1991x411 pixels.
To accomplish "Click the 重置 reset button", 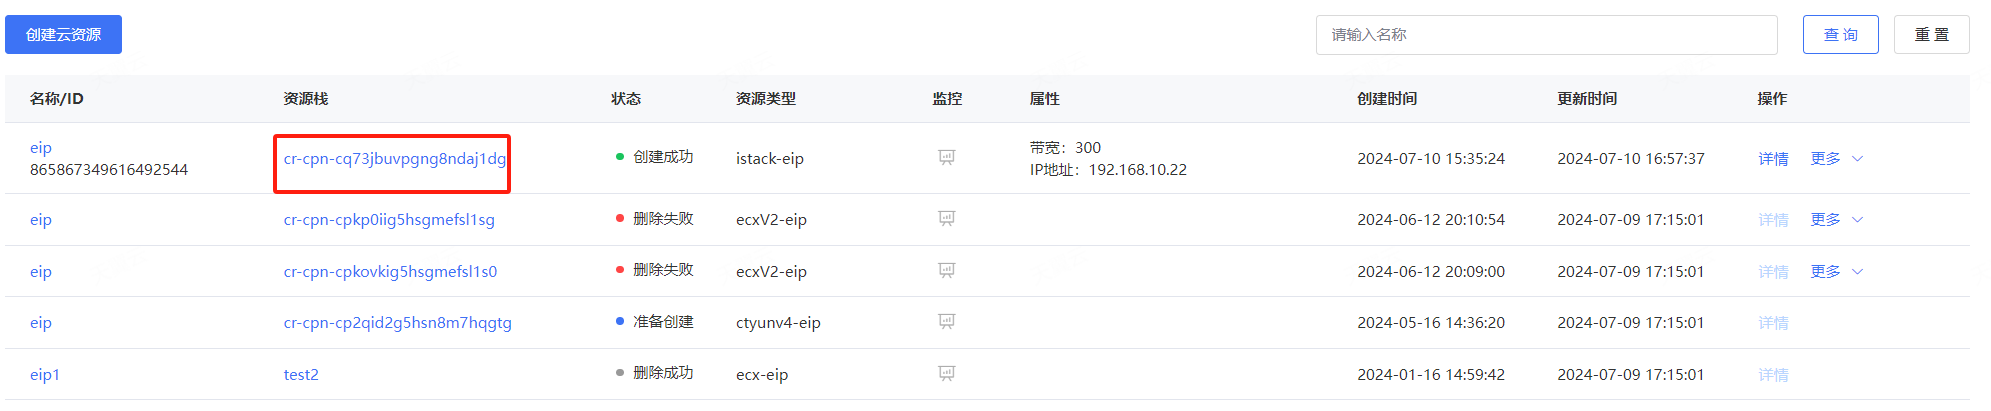I will [1931, 34].
